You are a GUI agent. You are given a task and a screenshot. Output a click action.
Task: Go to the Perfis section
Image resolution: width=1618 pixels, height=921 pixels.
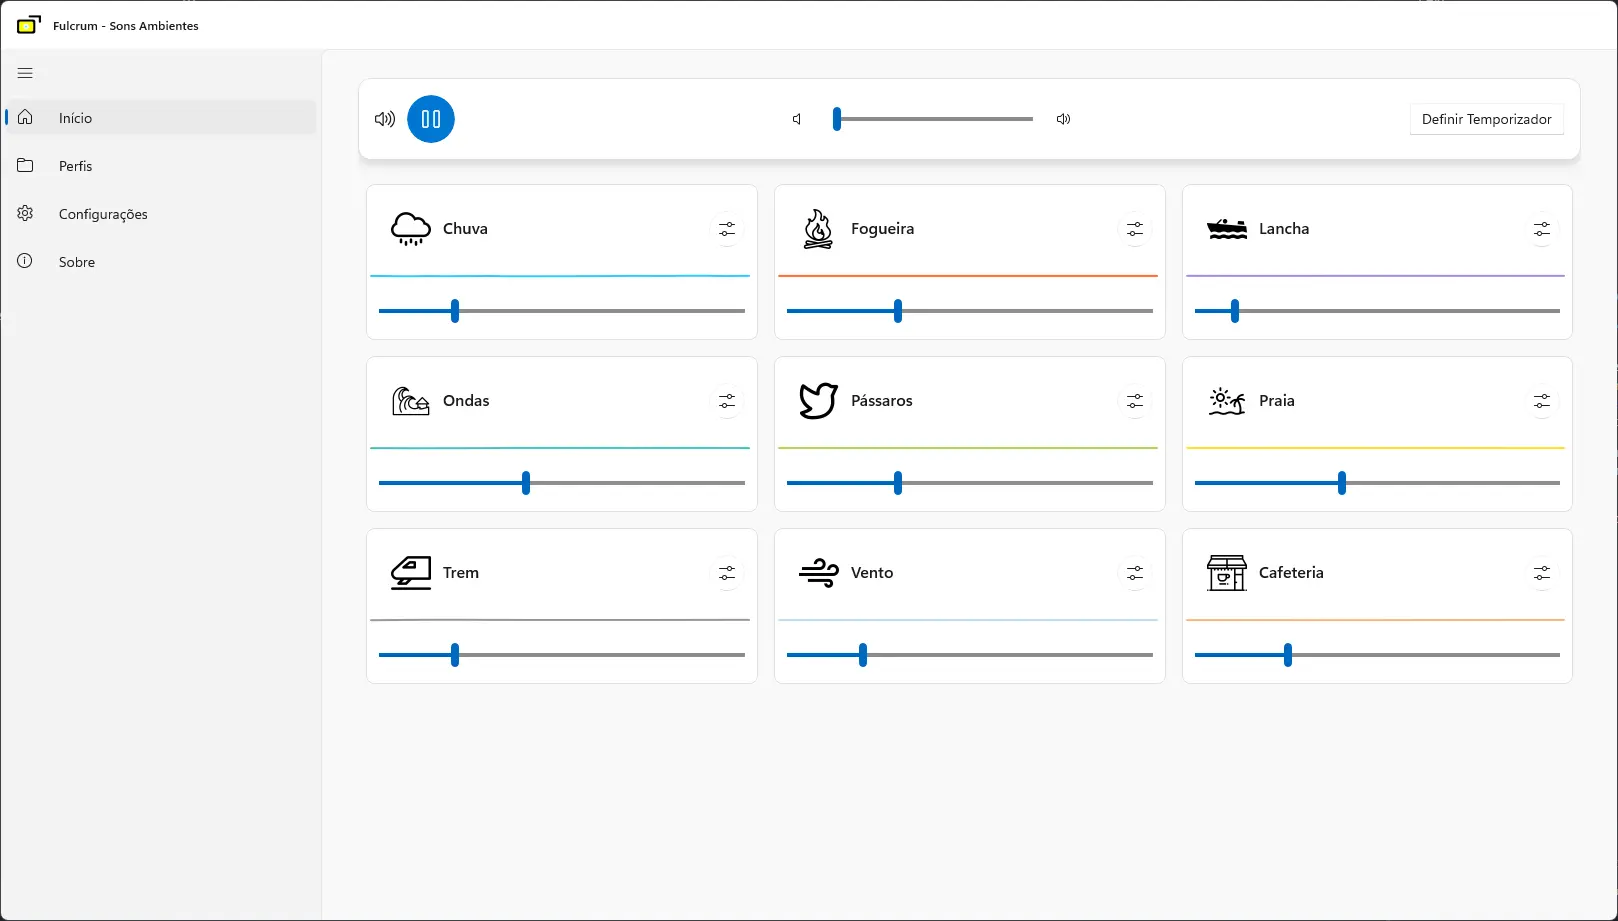pyautogui.click(x=75, y=165)
